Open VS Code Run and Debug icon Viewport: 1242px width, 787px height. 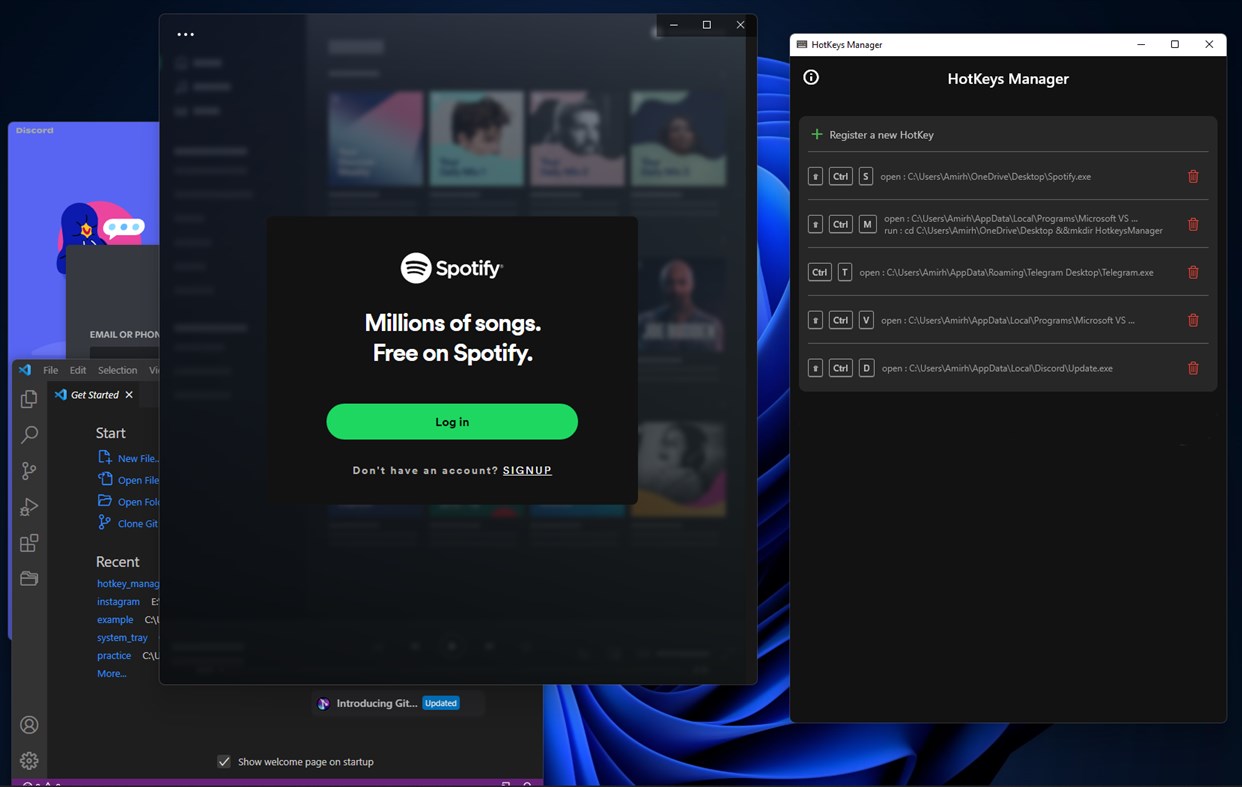(x=29, y=507)
